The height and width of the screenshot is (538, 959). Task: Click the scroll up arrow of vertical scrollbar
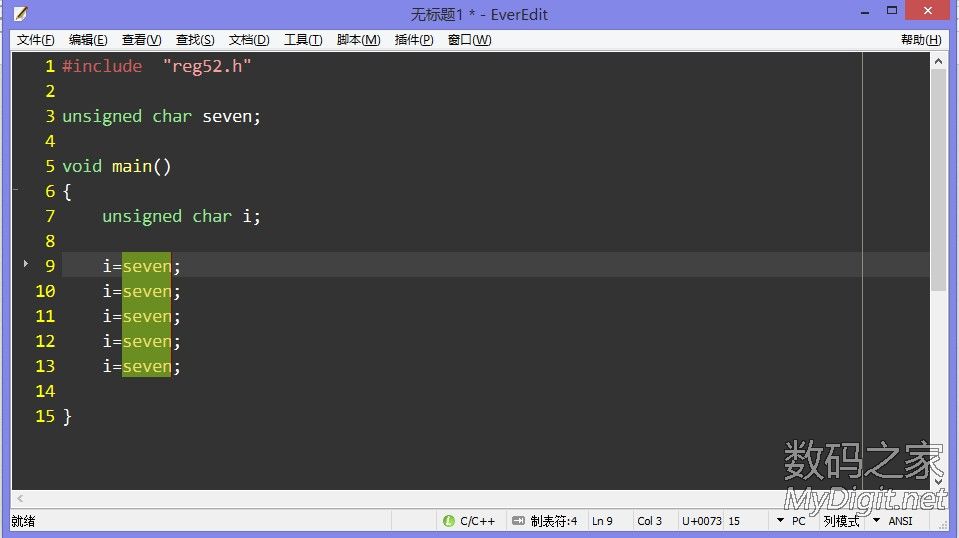click(x=938, y=62)
